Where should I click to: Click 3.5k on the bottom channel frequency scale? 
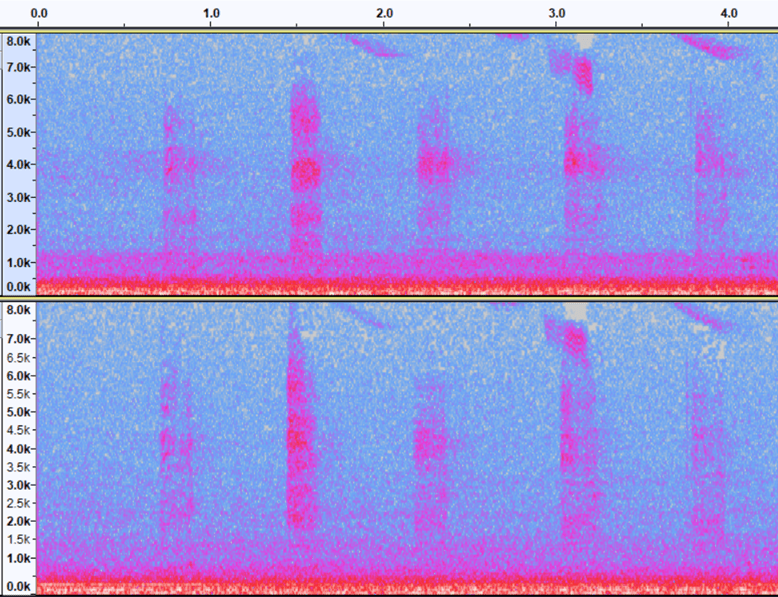(x=19, y=467)
